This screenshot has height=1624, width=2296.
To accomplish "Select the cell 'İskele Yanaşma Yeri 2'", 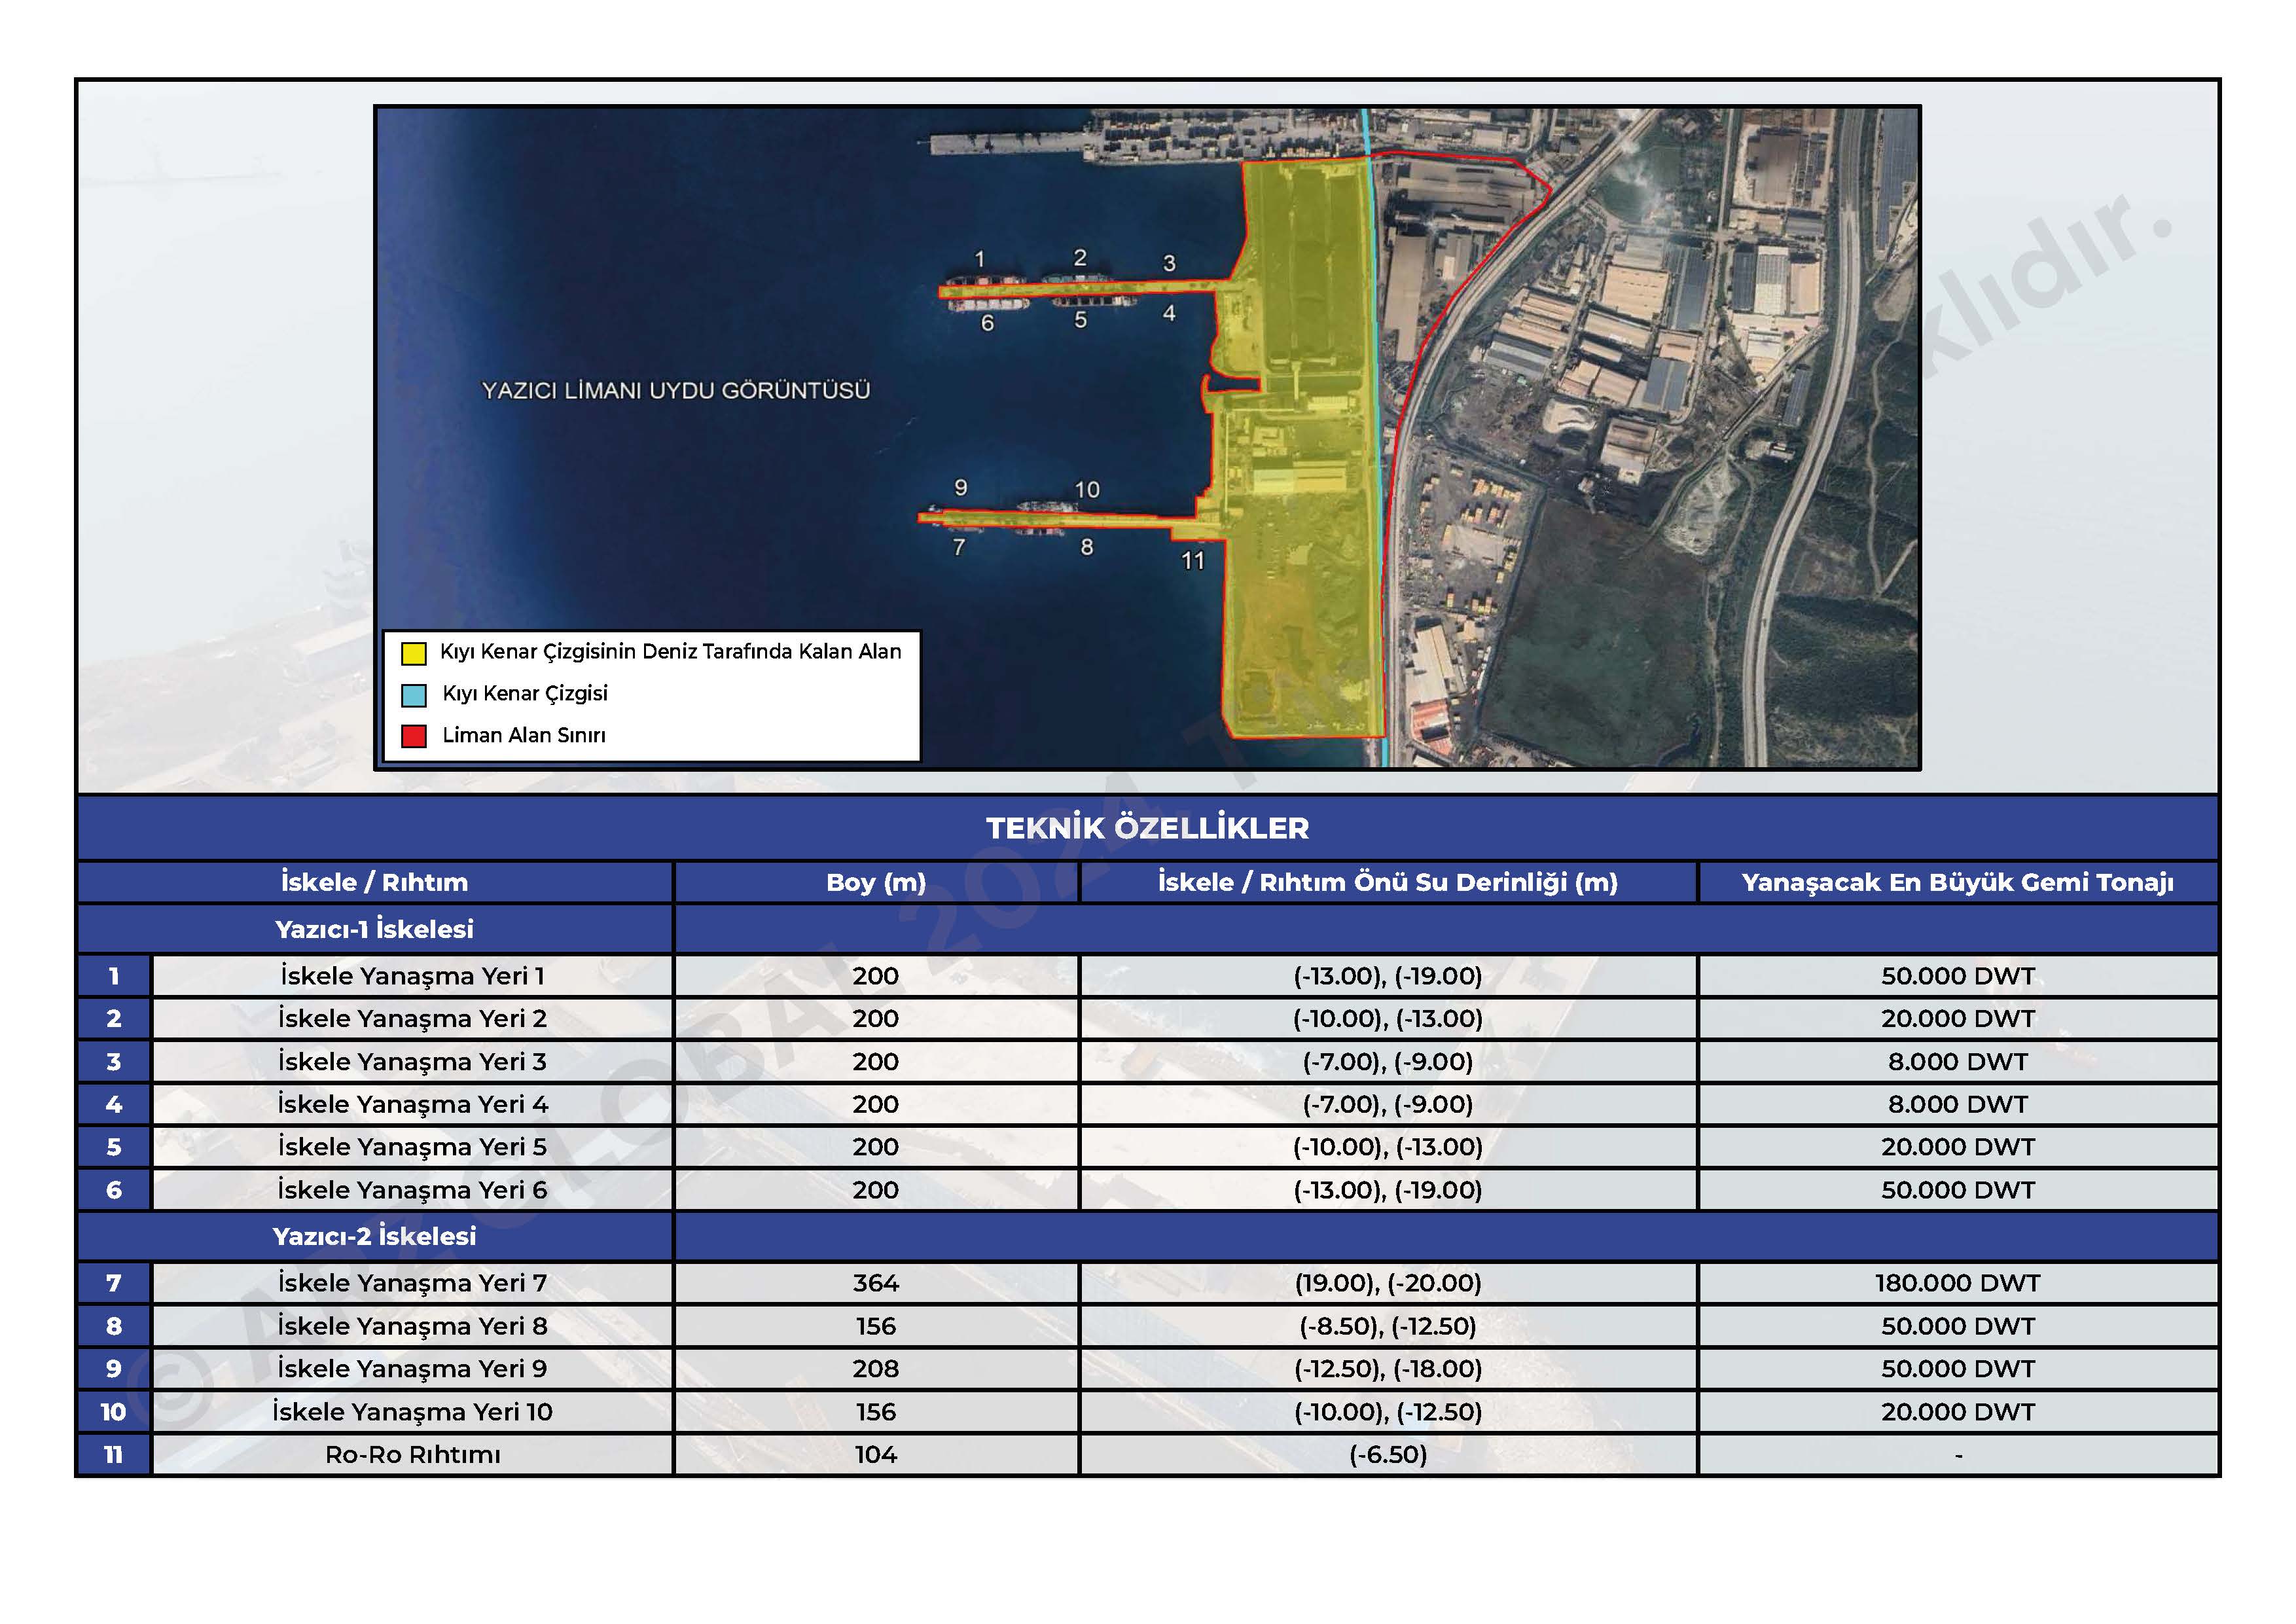I will [x=413, y=1019].
